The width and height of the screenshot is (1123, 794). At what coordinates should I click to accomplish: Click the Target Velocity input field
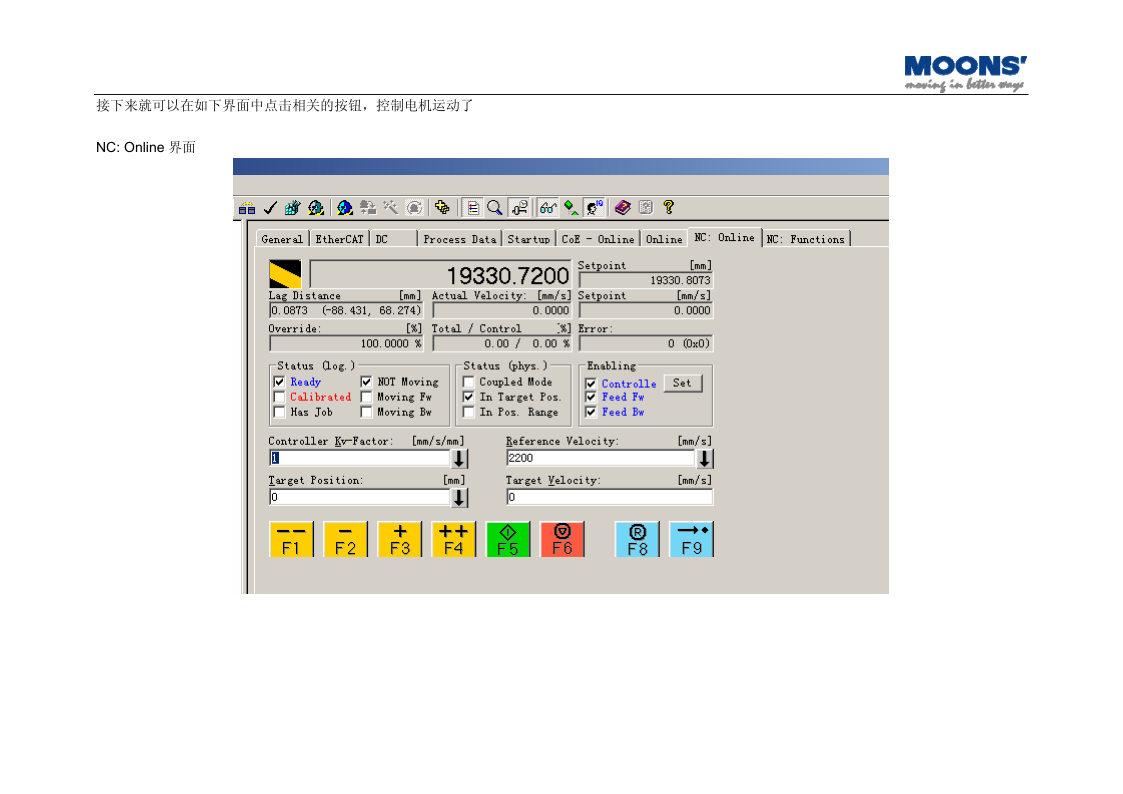point(608,497)
